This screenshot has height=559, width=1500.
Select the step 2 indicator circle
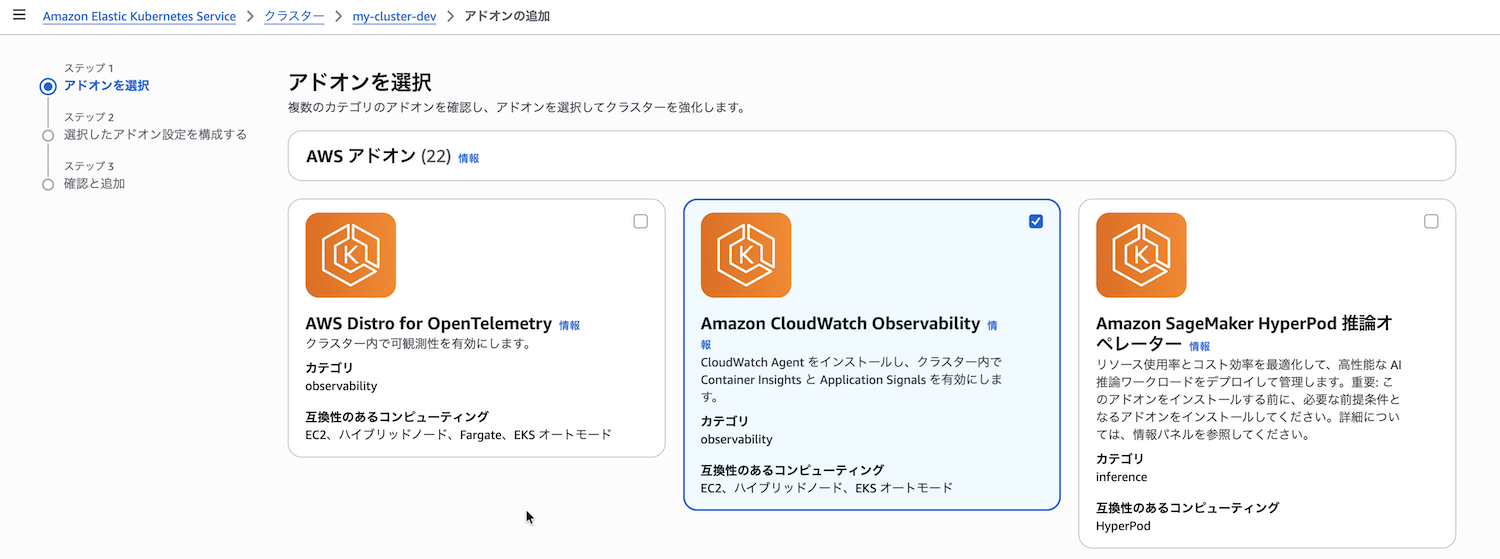(x=48, y=135)
